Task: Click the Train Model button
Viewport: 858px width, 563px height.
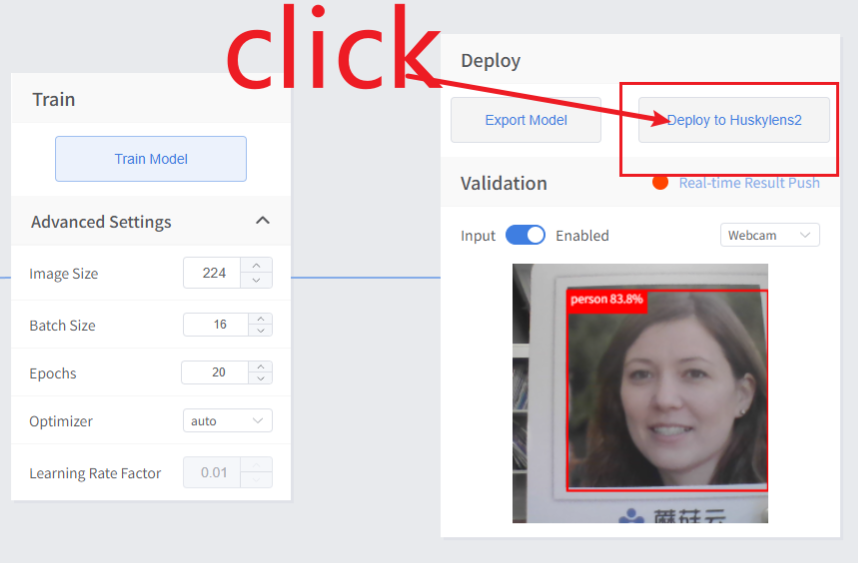Action: pyautogui.click(x=151, y=159)
